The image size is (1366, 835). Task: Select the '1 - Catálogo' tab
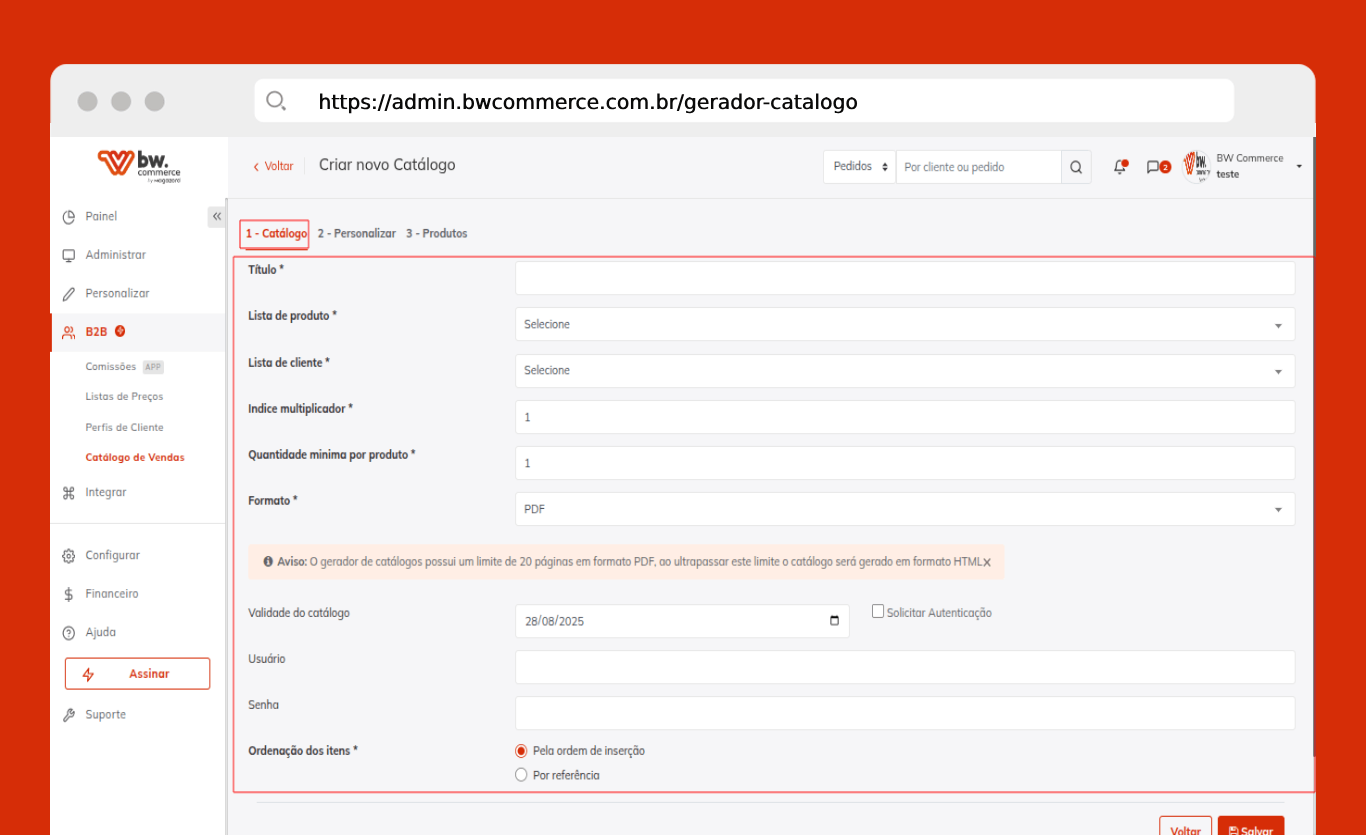tap(276, 233)
